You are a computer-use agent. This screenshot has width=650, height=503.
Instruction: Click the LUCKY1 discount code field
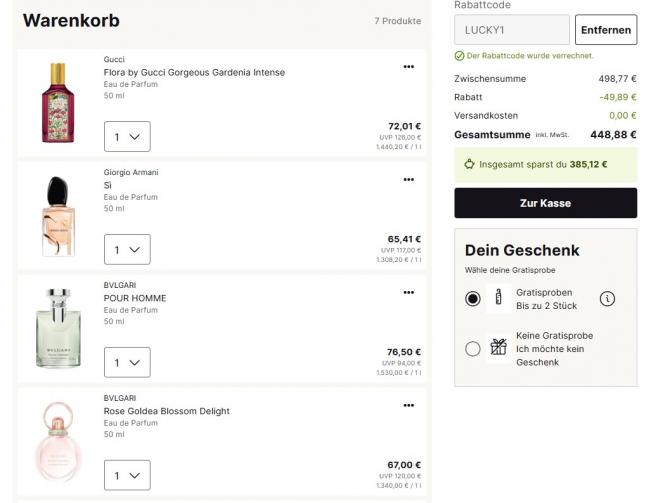[511, 30]
